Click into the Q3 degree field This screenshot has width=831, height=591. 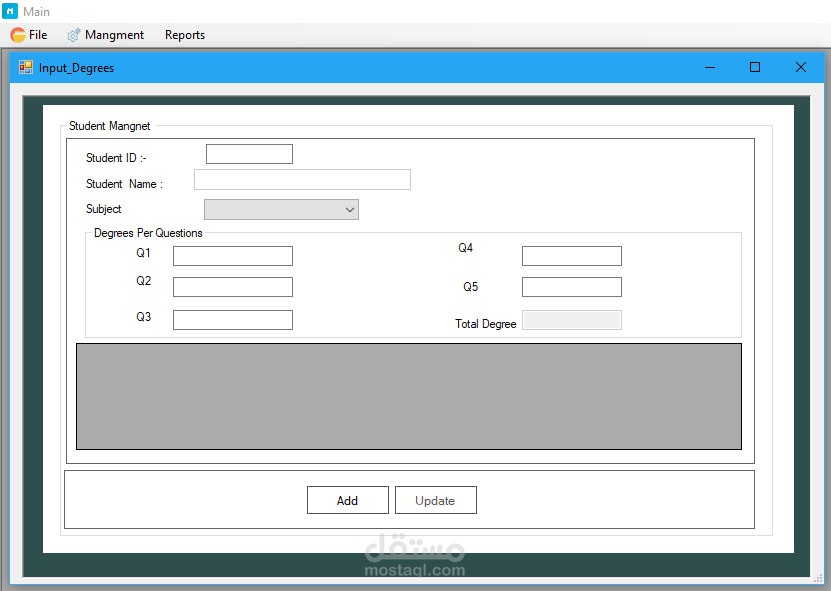pyautogui.click(x=233, y=320)
